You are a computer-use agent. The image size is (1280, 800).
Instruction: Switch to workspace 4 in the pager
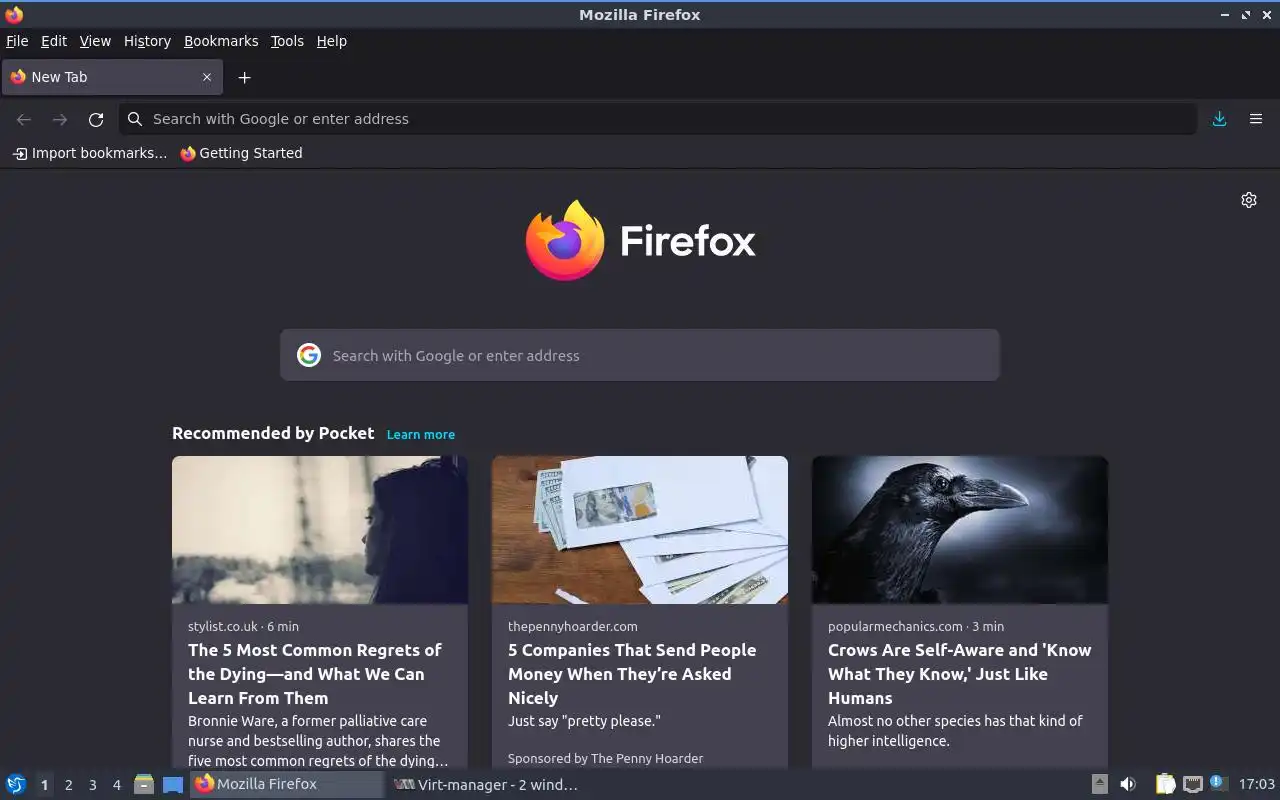click(x=116, y=785)
